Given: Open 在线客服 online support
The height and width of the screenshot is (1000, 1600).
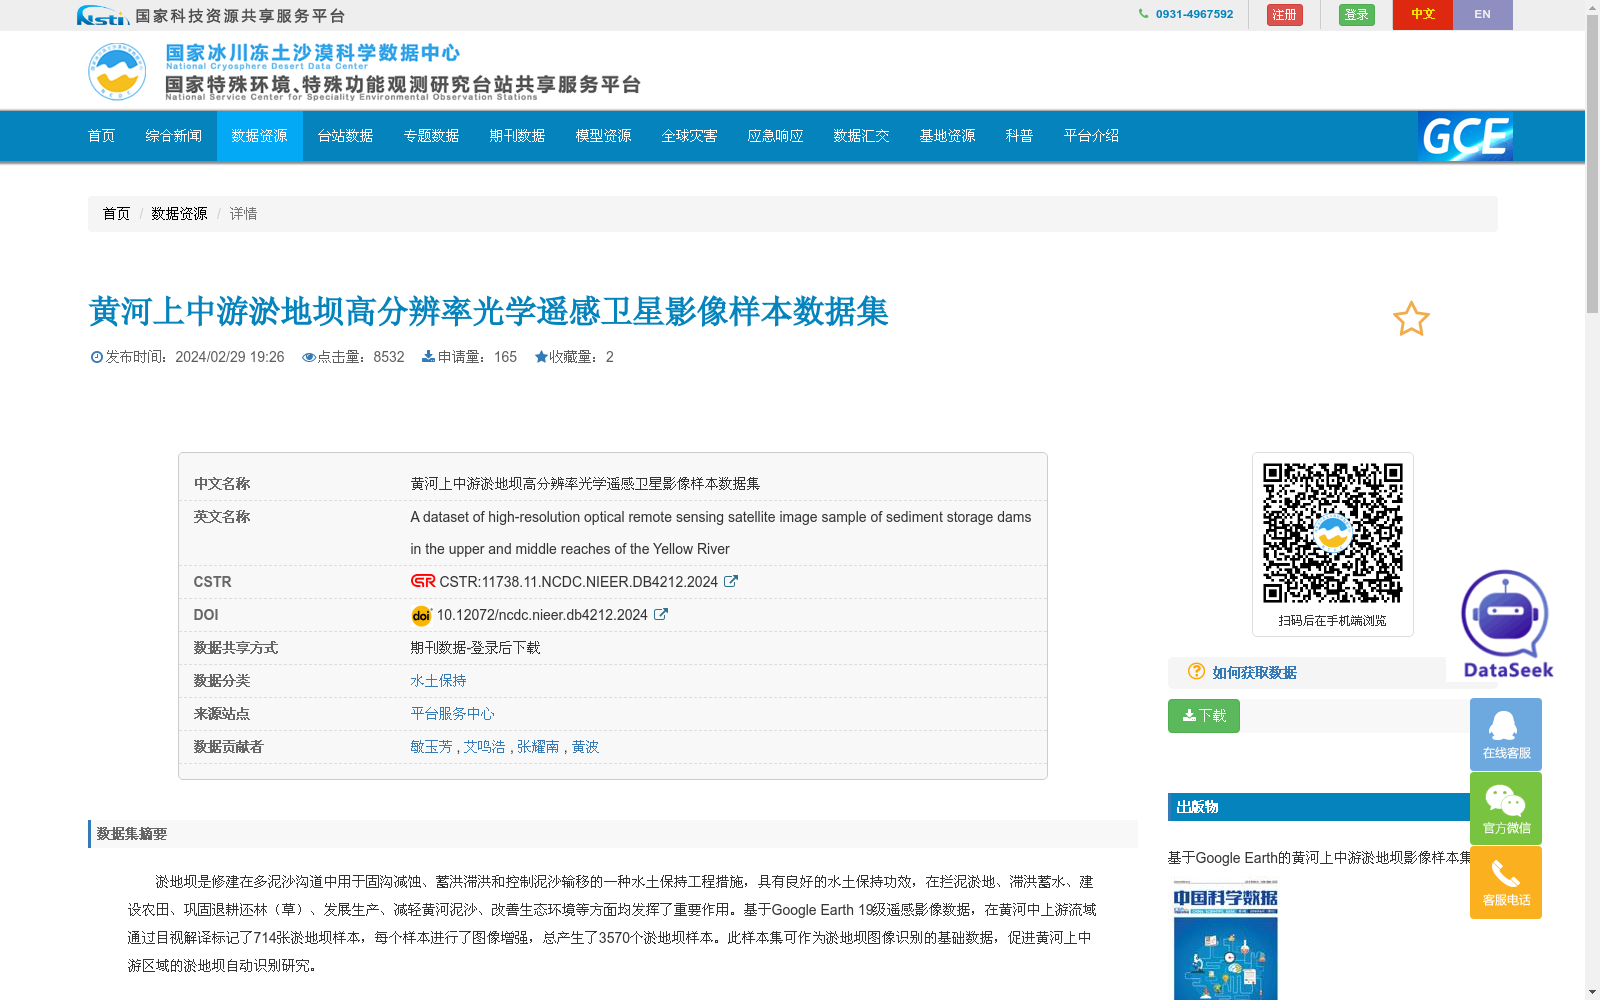Looking at the screenshot, I should (1506, 735).
